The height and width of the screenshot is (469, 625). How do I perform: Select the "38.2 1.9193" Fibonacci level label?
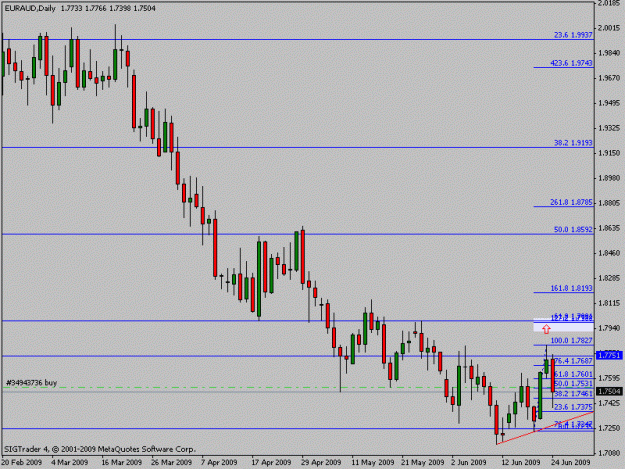pyautogui.click(x=573, y=143)
